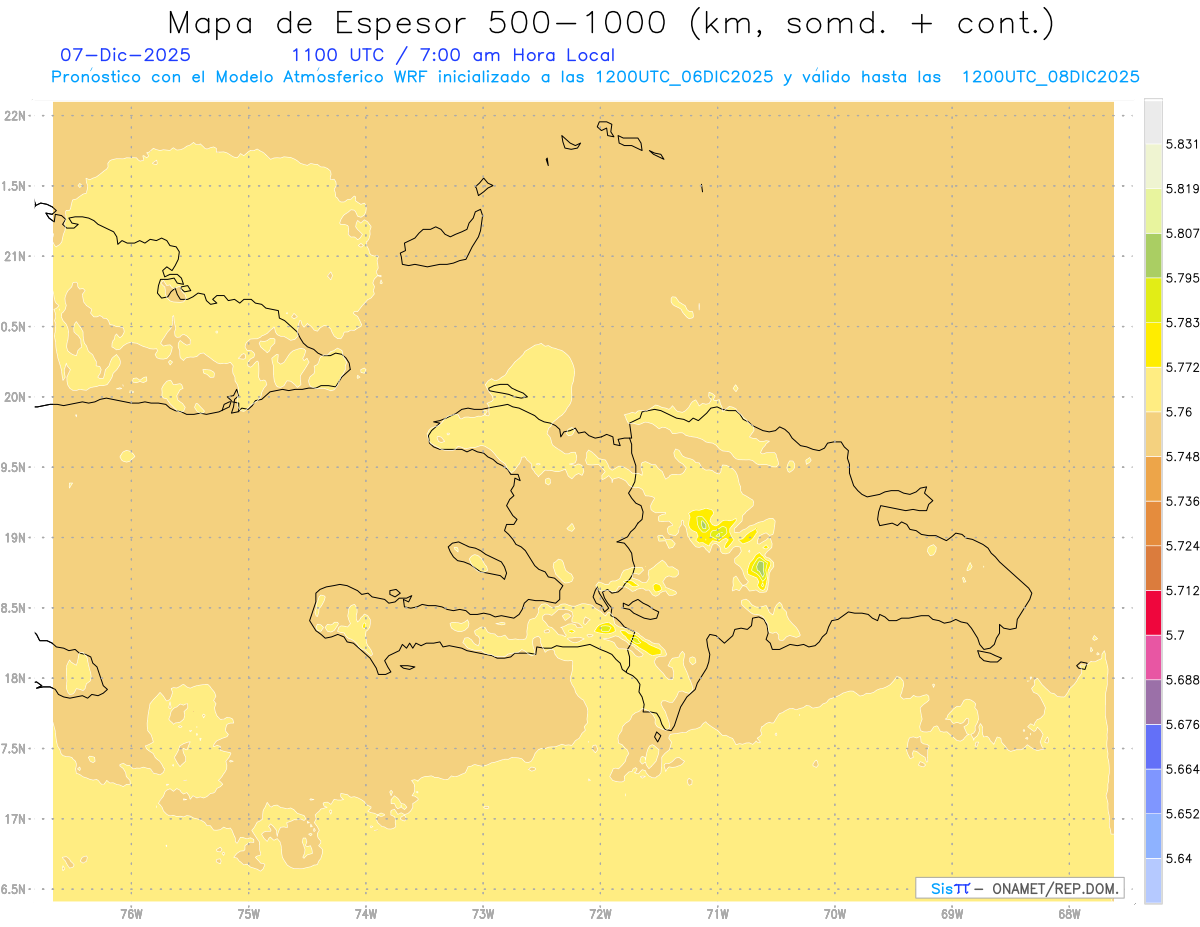Click the legend value "5.724"
Viewport: 1200px width, 927px height.
pos(1182,546)
